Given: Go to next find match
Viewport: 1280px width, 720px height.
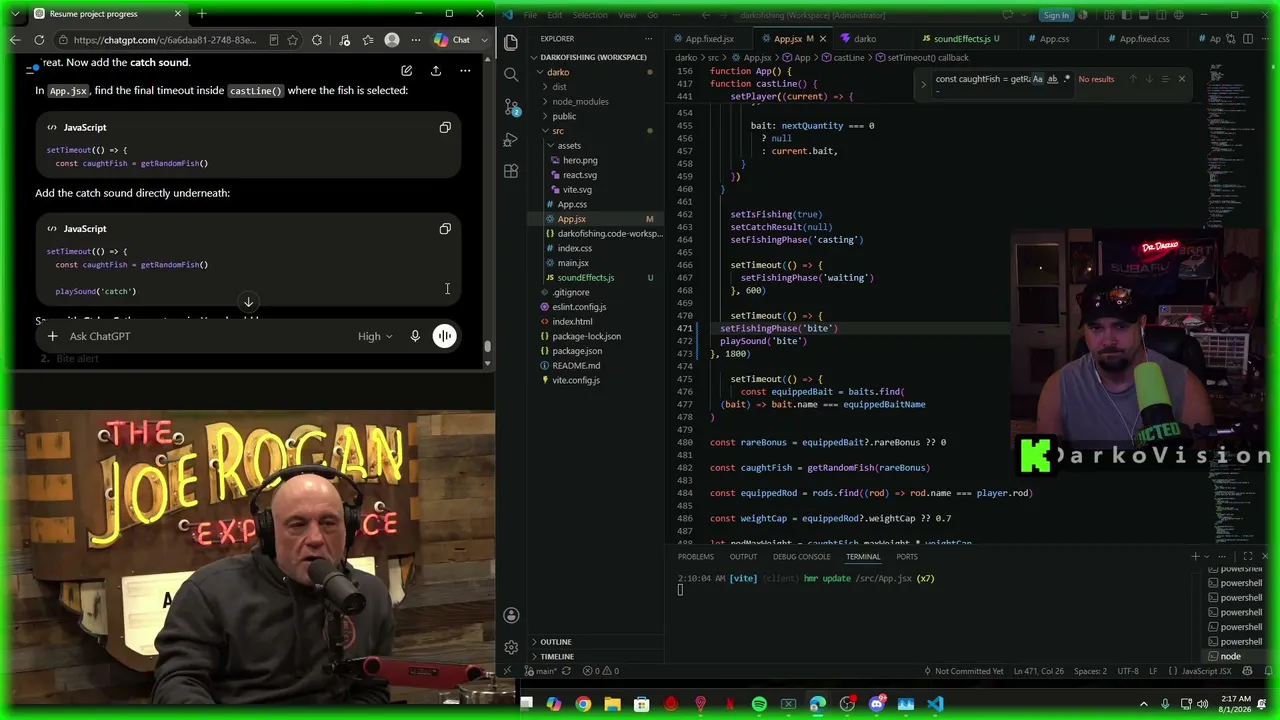Looking at the screenshot, I should tap(1149, 79).
